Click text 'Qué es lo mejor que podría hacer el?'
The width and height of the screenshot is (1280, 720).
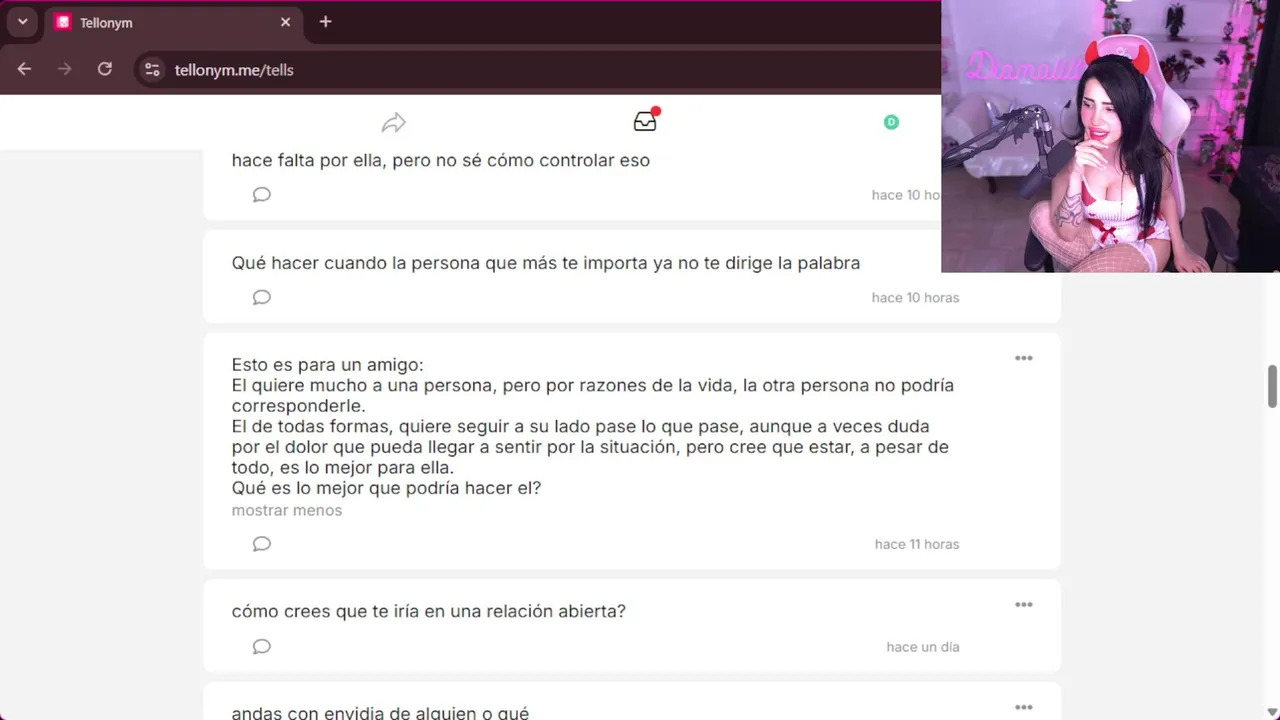386,489
